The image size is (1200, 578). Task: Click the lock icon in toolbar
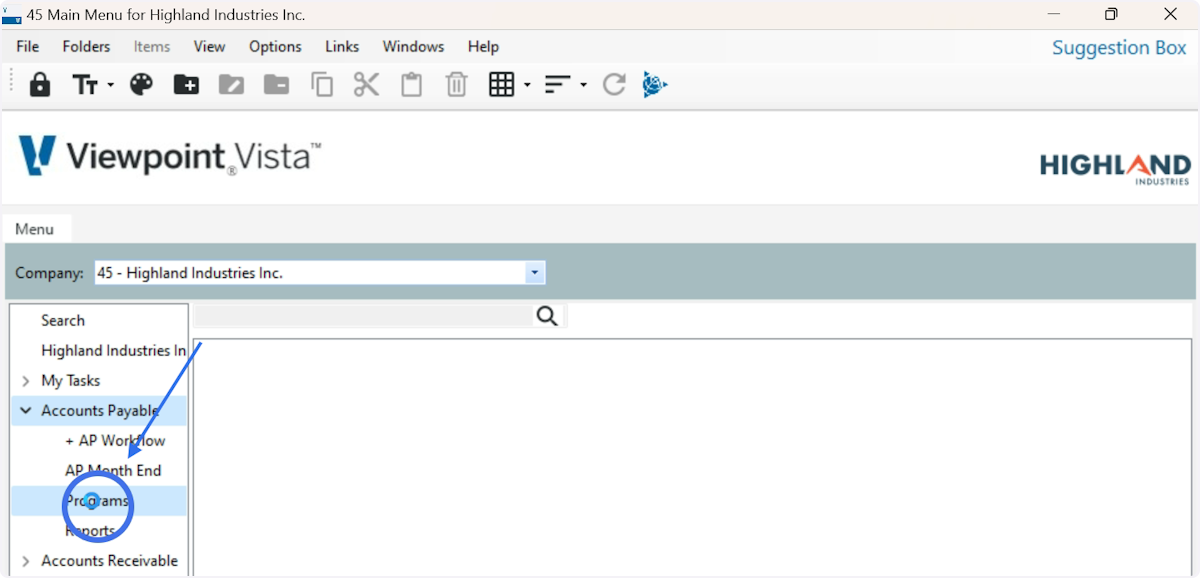40,85
